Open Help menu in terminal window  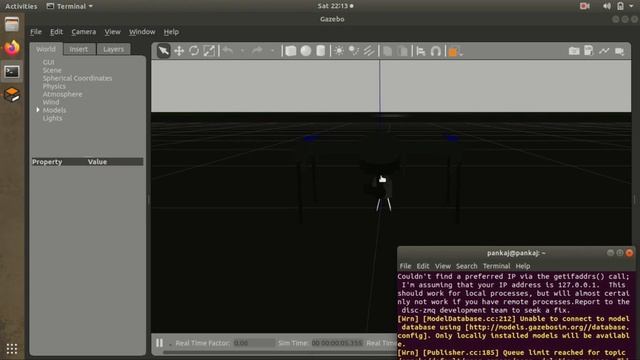pos(522,266)
